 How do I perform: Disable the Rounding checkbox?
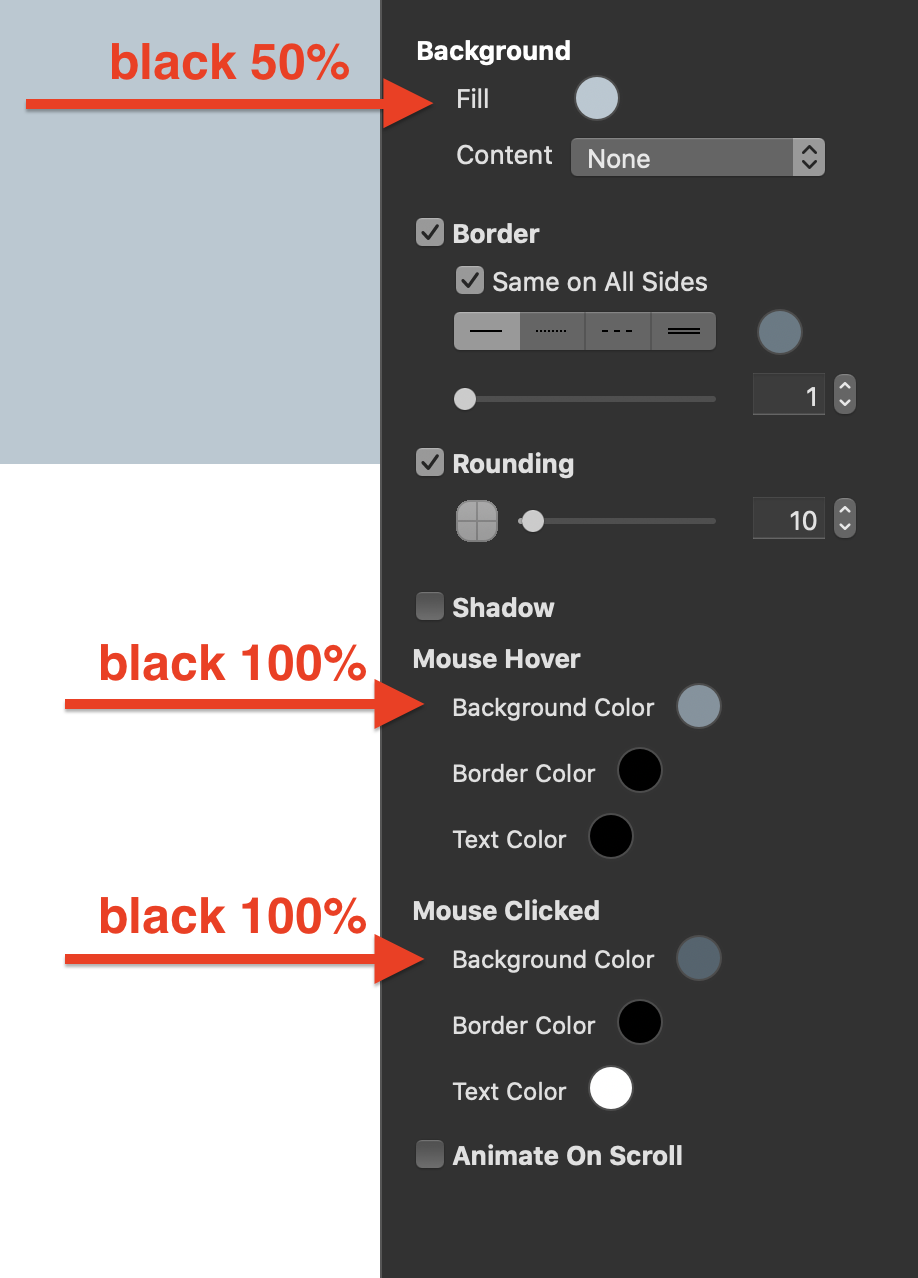tap(430, 463)
